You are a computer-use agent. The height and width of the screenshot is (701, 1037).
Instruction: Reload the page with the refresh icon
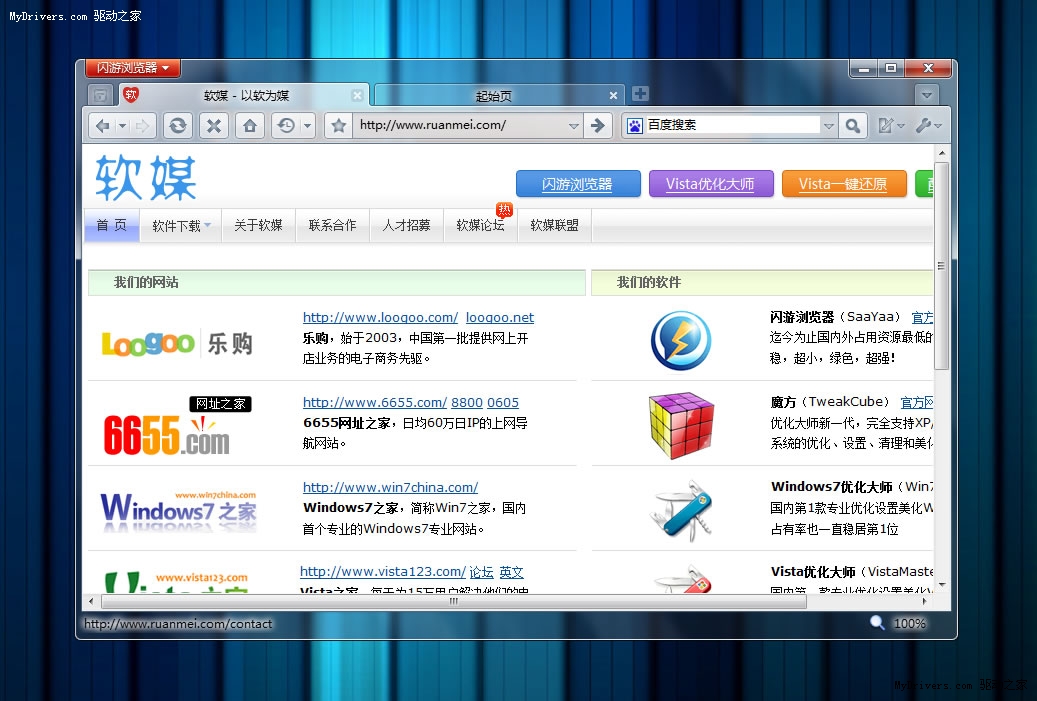pyautogui.click(x=177, y=126)
